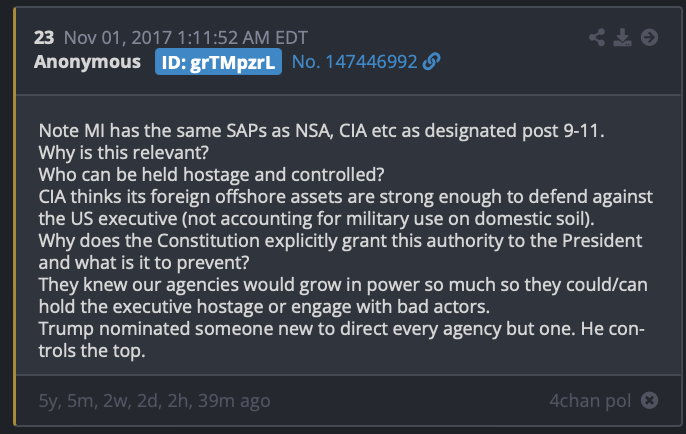The image size is (686, 434).
Task: Click the "Why does the Constitution explicitly grant" sentence
Action: click(340, 252)
